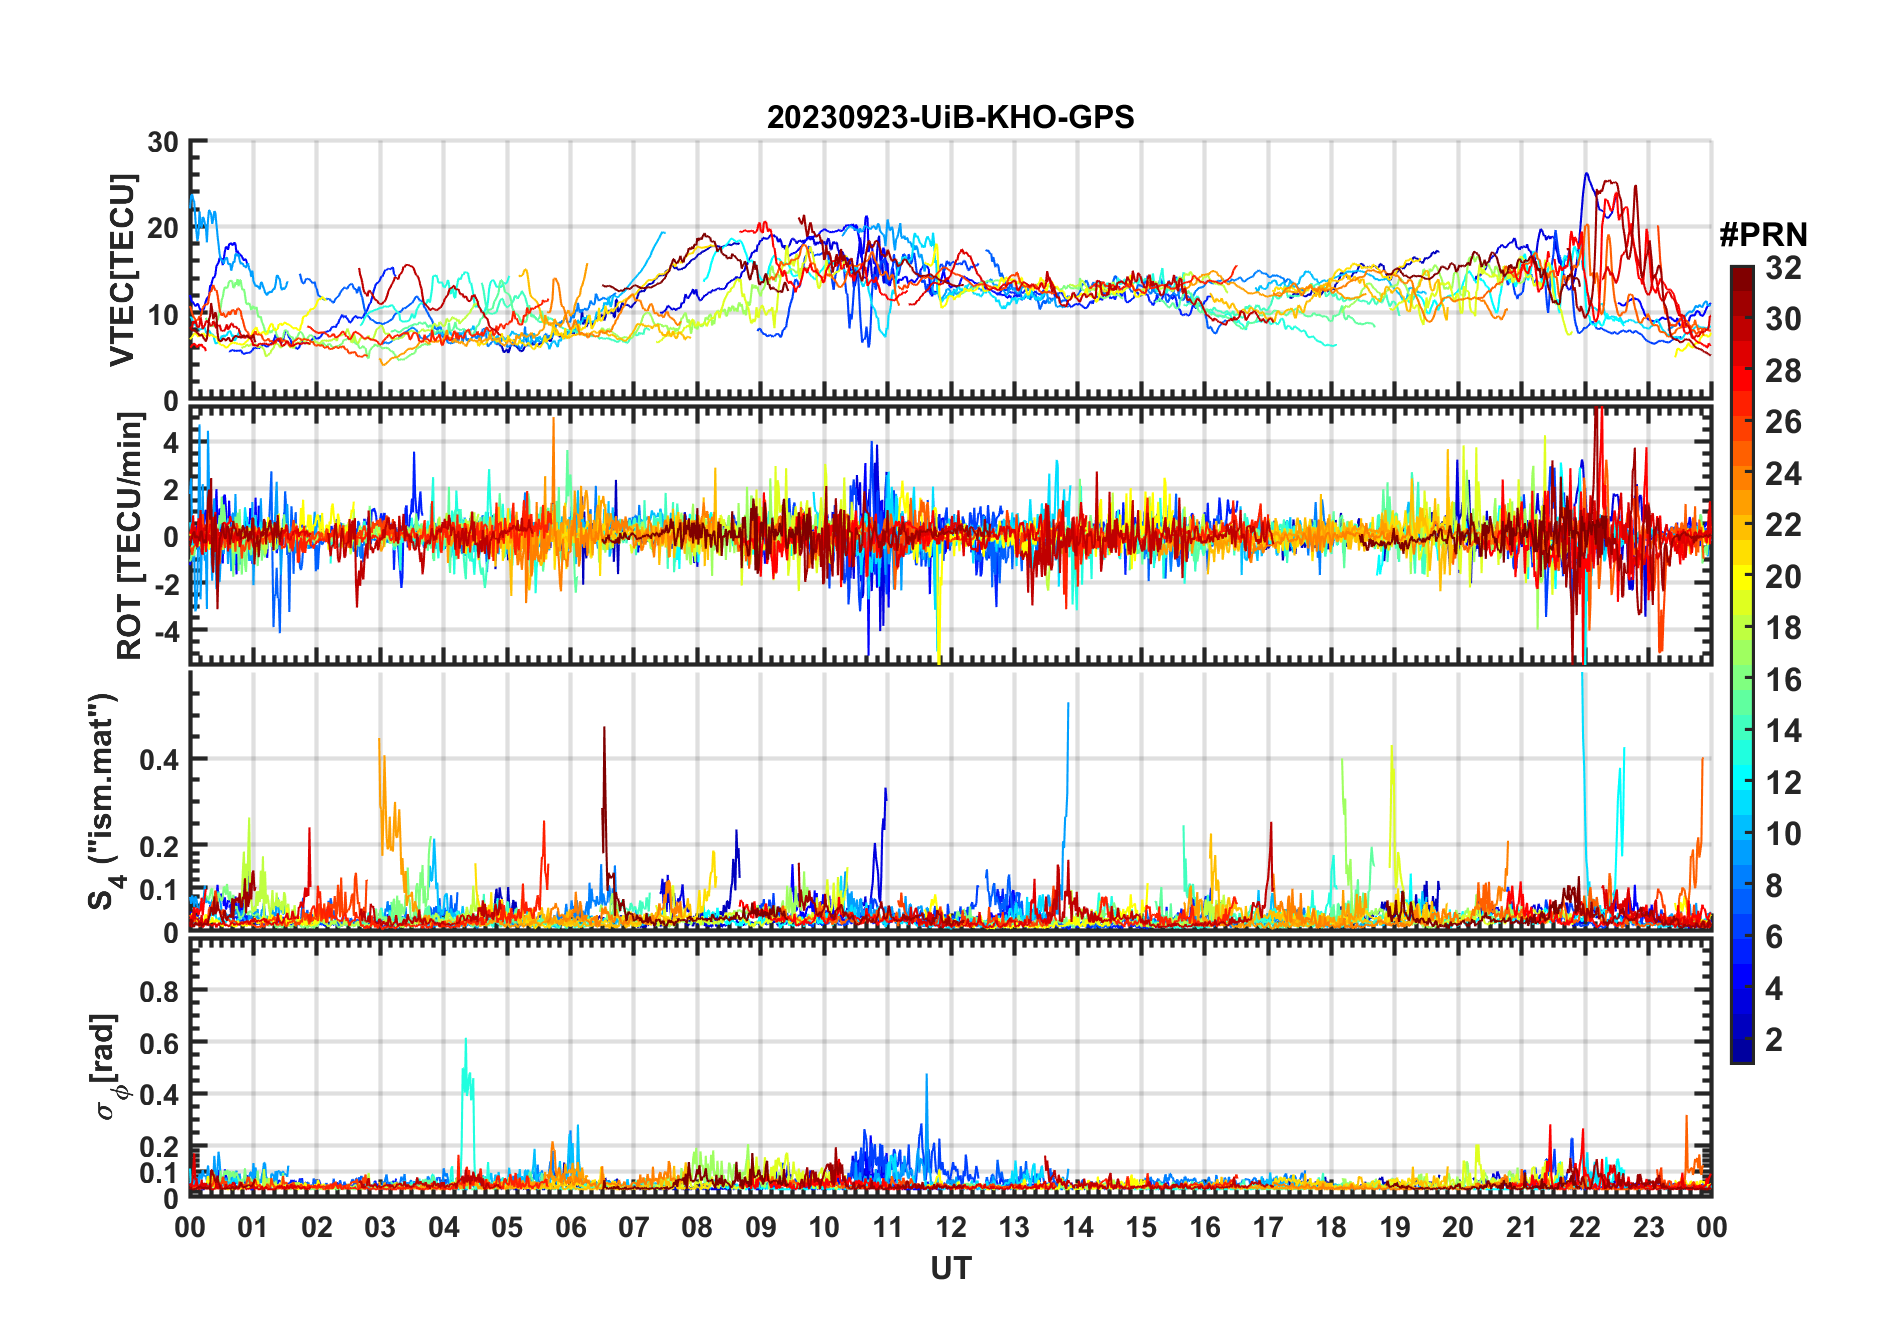Click the "UT" x-axis label
This screenshot has width=1902, height=1330.
[x=951, y=1268]
